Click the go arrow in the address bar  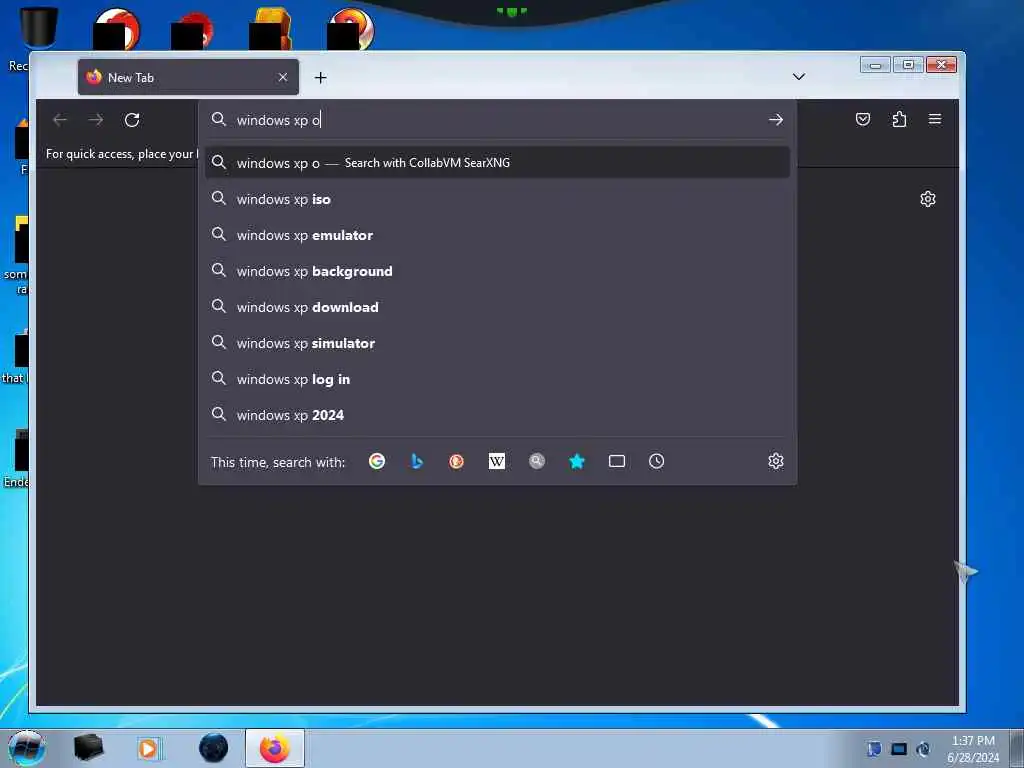[x=776, y=120]
